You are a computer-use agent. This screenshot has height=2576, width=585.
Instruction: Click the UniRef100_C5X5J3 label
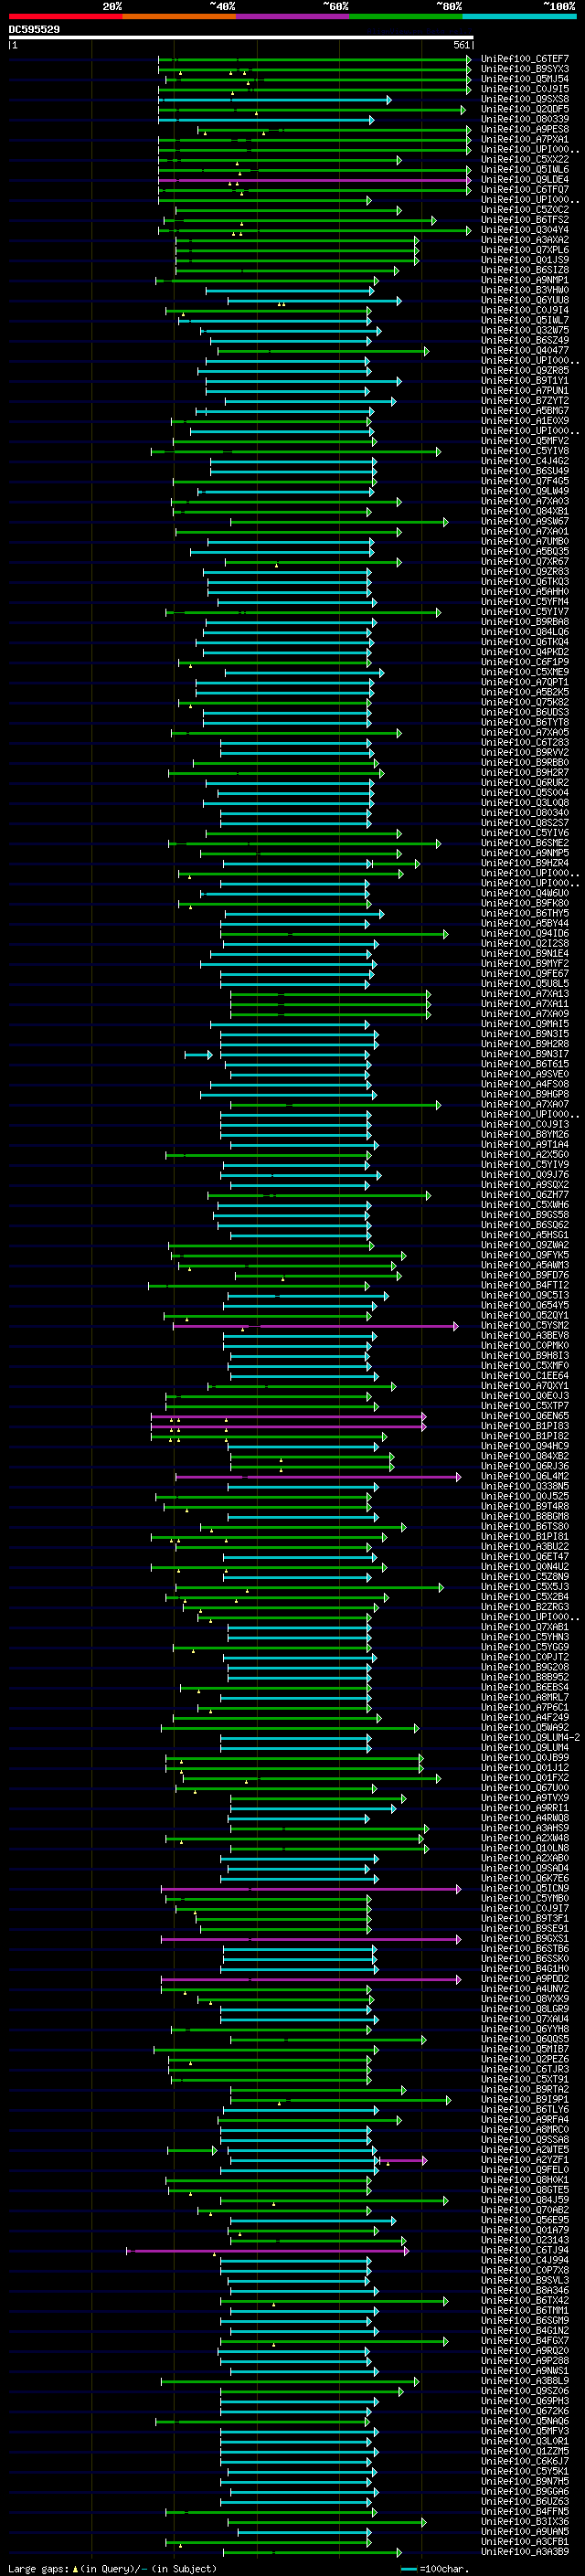coord(525,1587)
